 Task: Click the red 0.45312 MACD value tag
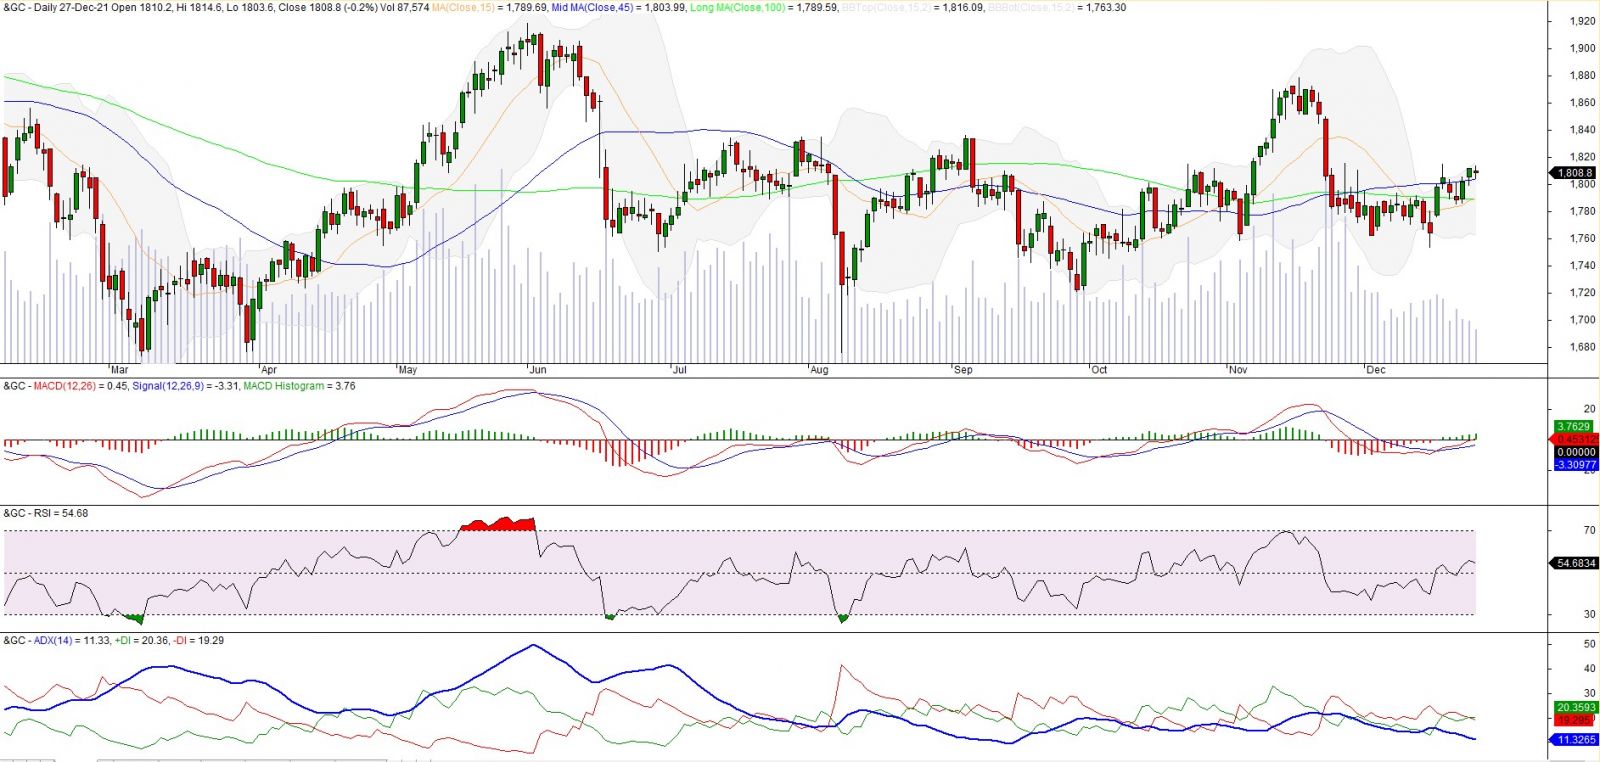click(1576, 439)
